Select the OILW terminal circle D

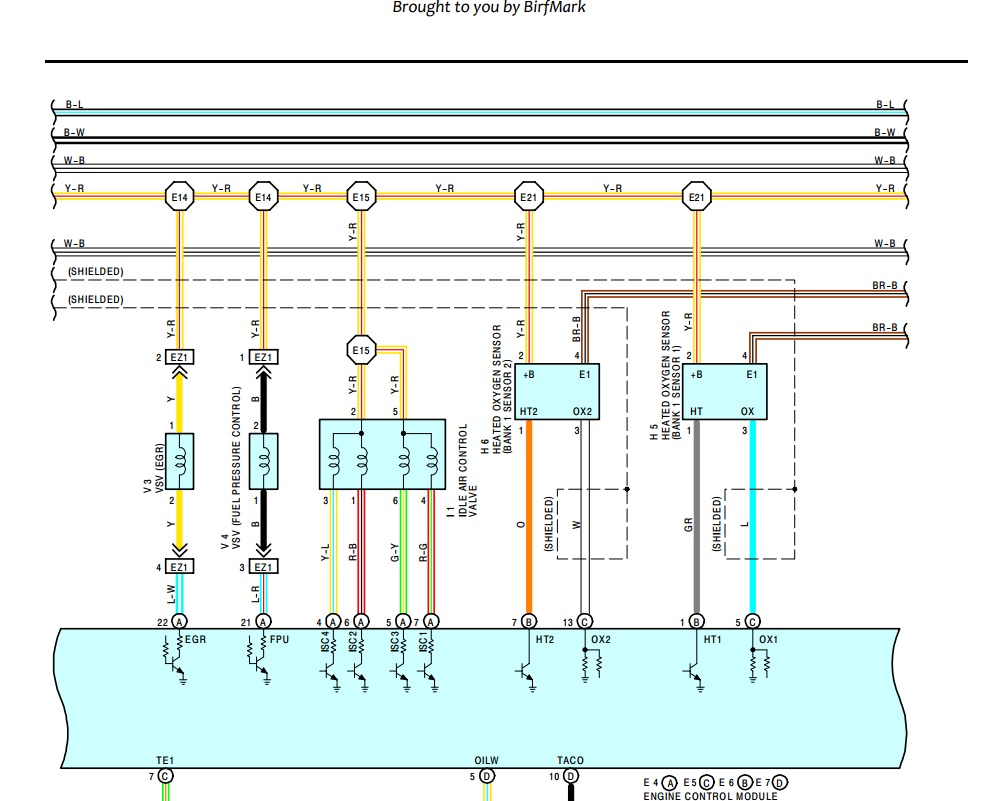(486, 776)
